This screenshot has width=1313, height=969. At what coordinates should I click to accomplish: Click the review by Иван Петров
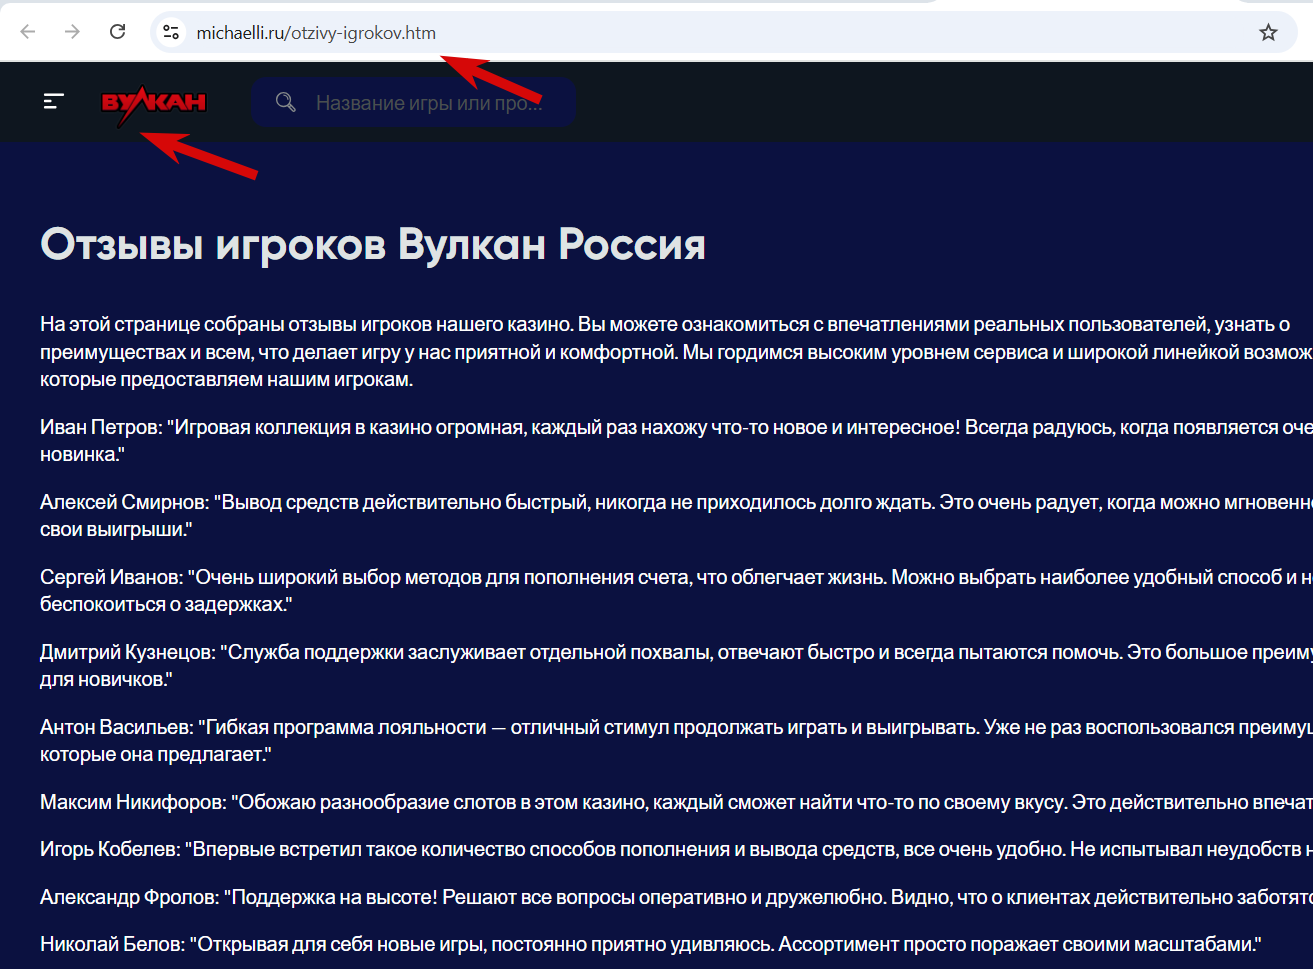point(676,440)
